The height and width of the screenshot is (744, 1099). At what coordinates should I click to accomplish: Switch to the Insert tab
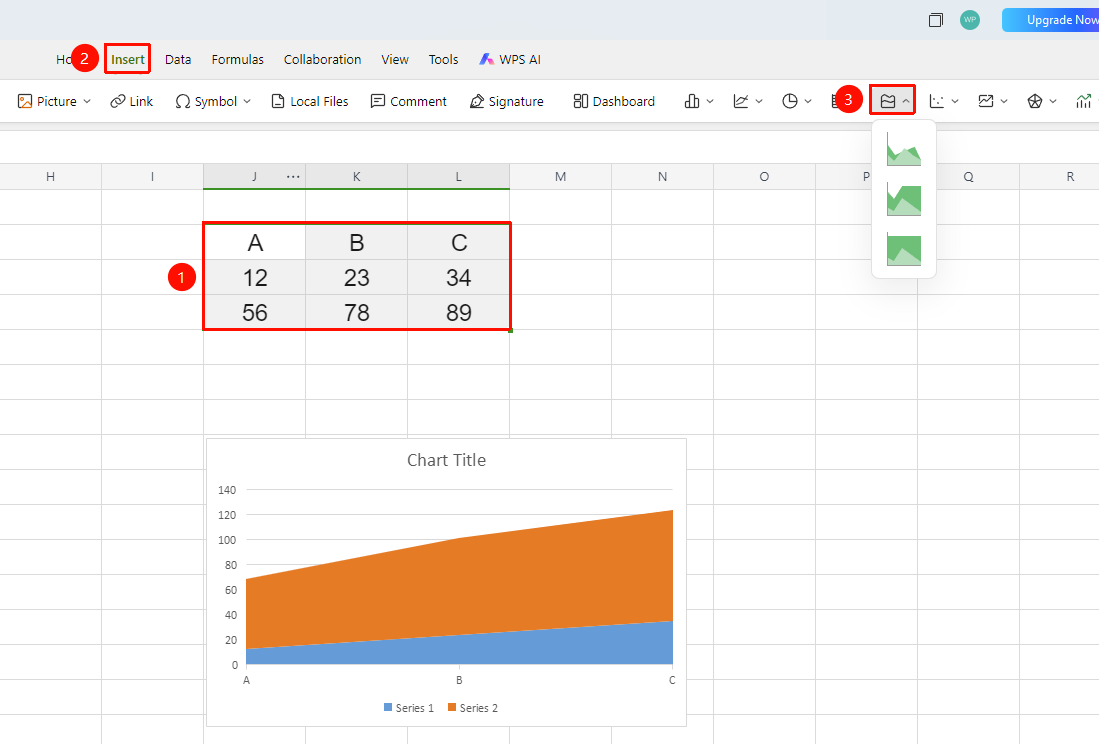click(x=128, y=60)
